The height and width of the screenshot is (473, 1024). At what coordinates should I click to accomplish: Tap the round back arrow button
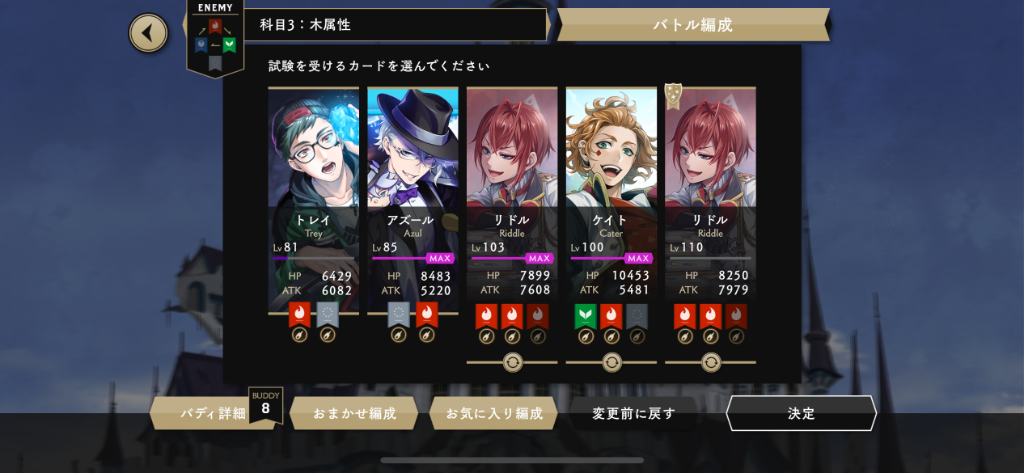click(148, 33)
